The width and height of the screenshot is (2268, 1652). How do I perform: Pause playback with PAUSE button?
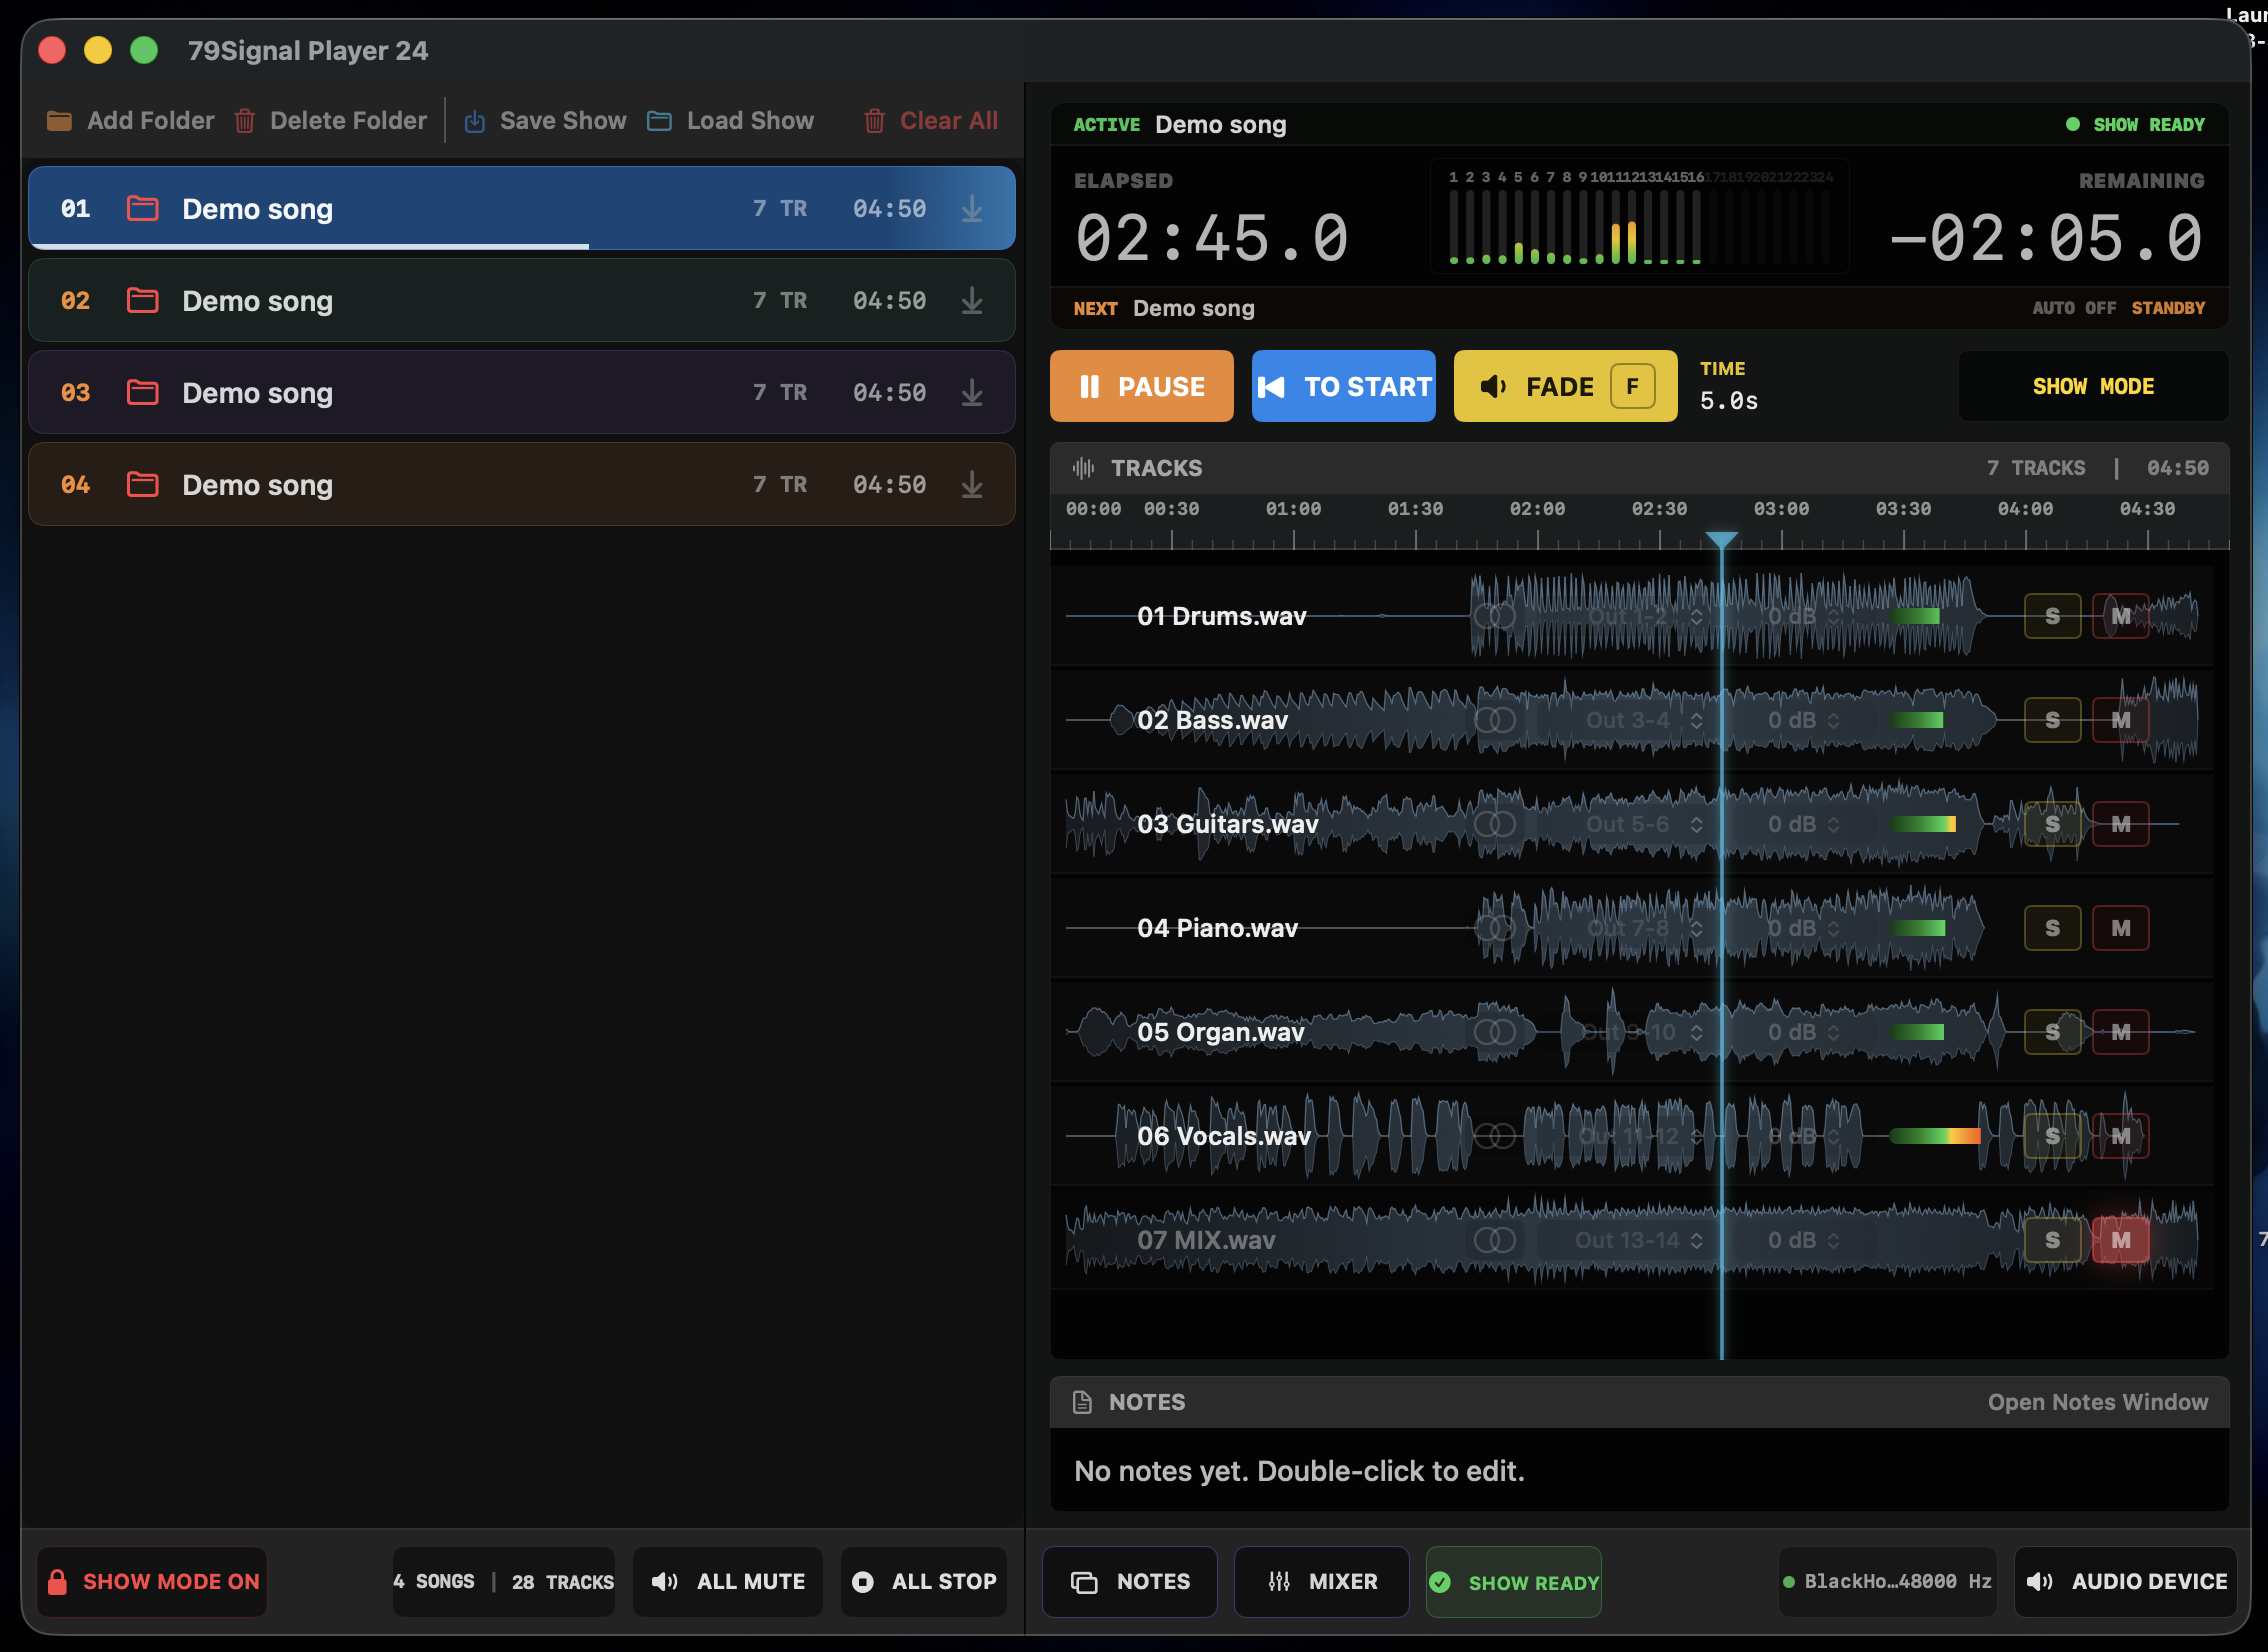(x=1142, y=386)
